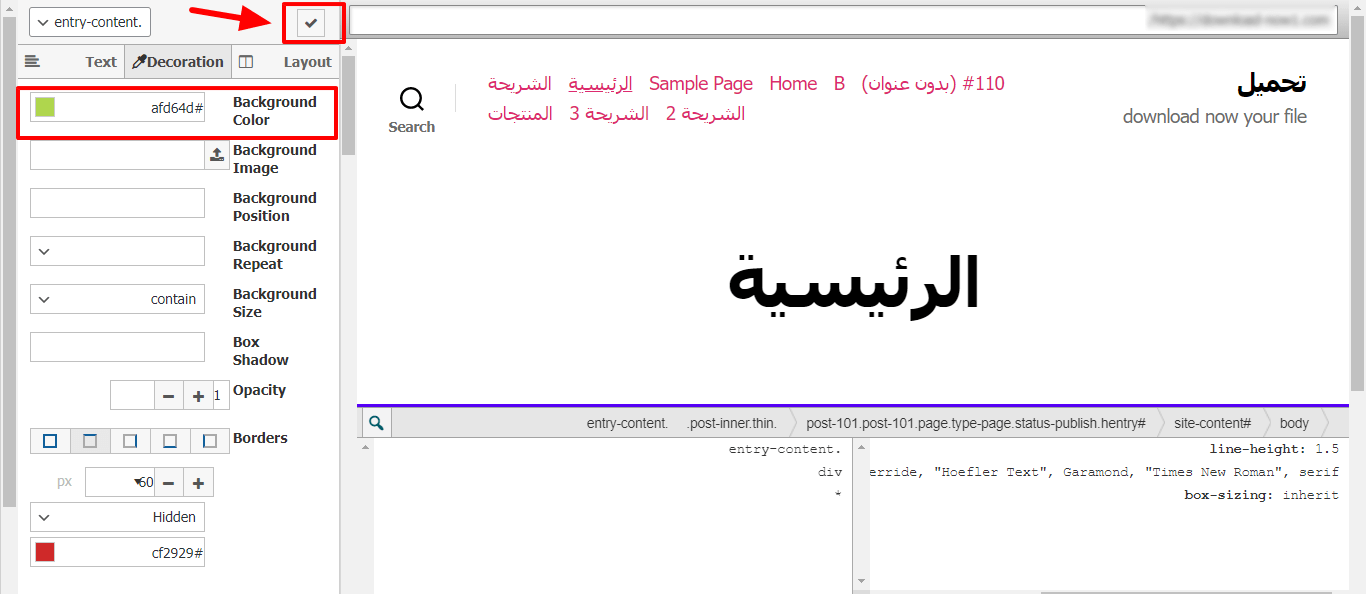Click the Box Shadow input field

tap(117, 347)
